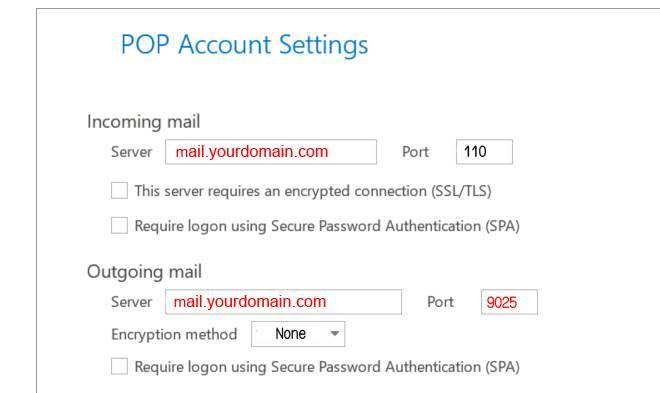Click the Port label under Incoming mail

tap(415, 152)
